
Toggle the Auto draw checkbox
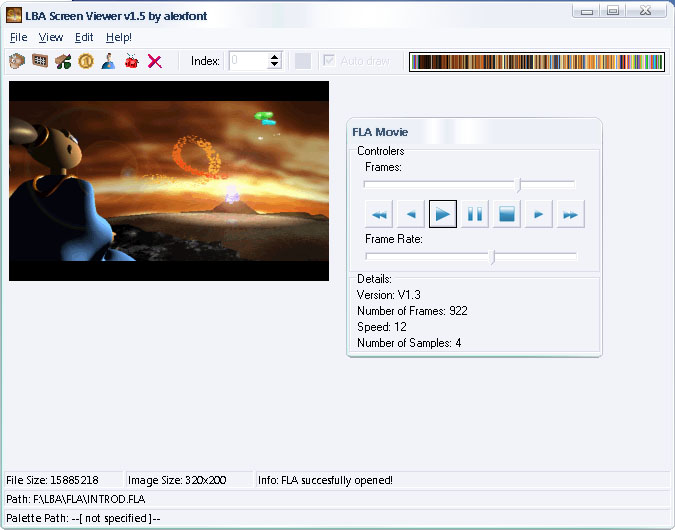pos(329,61)
